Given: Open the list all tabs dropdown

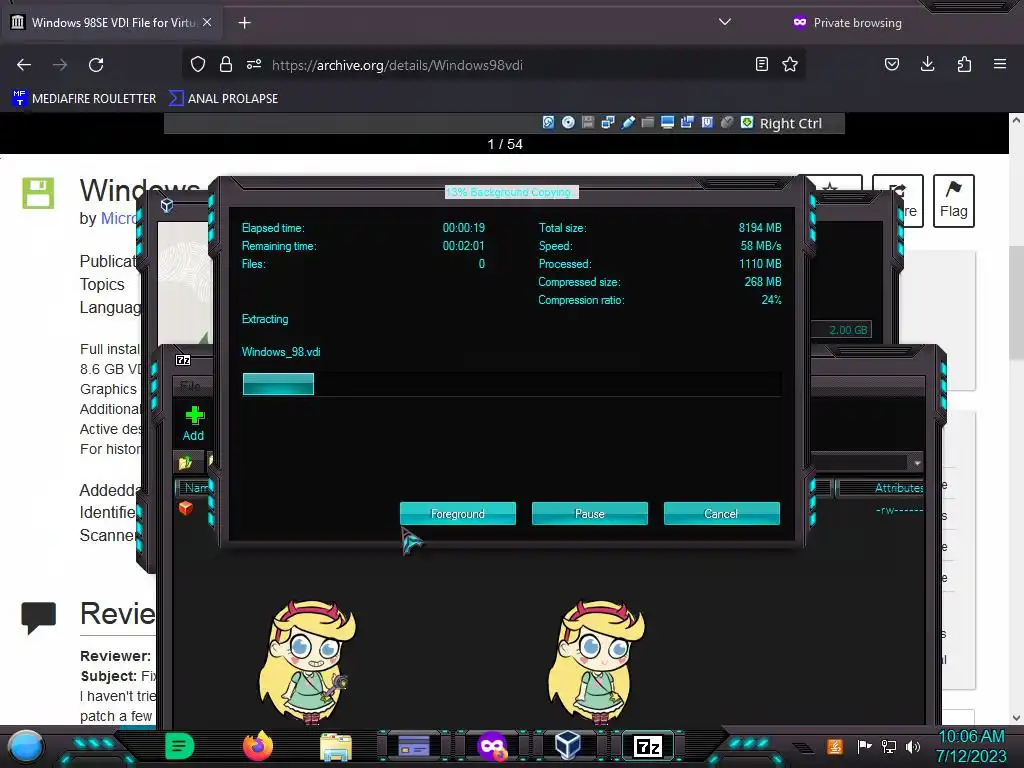Looking at the screenshot, I should click(724, 22).
